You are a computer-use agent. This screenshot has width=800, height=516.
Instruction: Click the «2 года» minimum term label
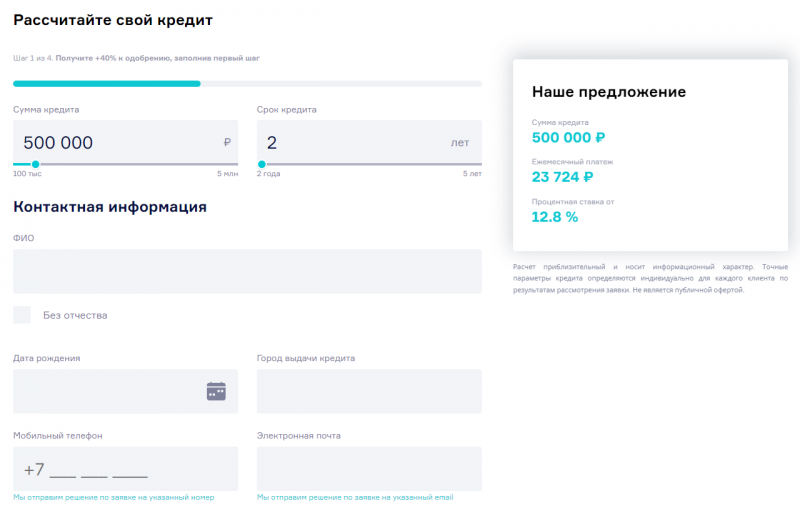tap(268, 174)
